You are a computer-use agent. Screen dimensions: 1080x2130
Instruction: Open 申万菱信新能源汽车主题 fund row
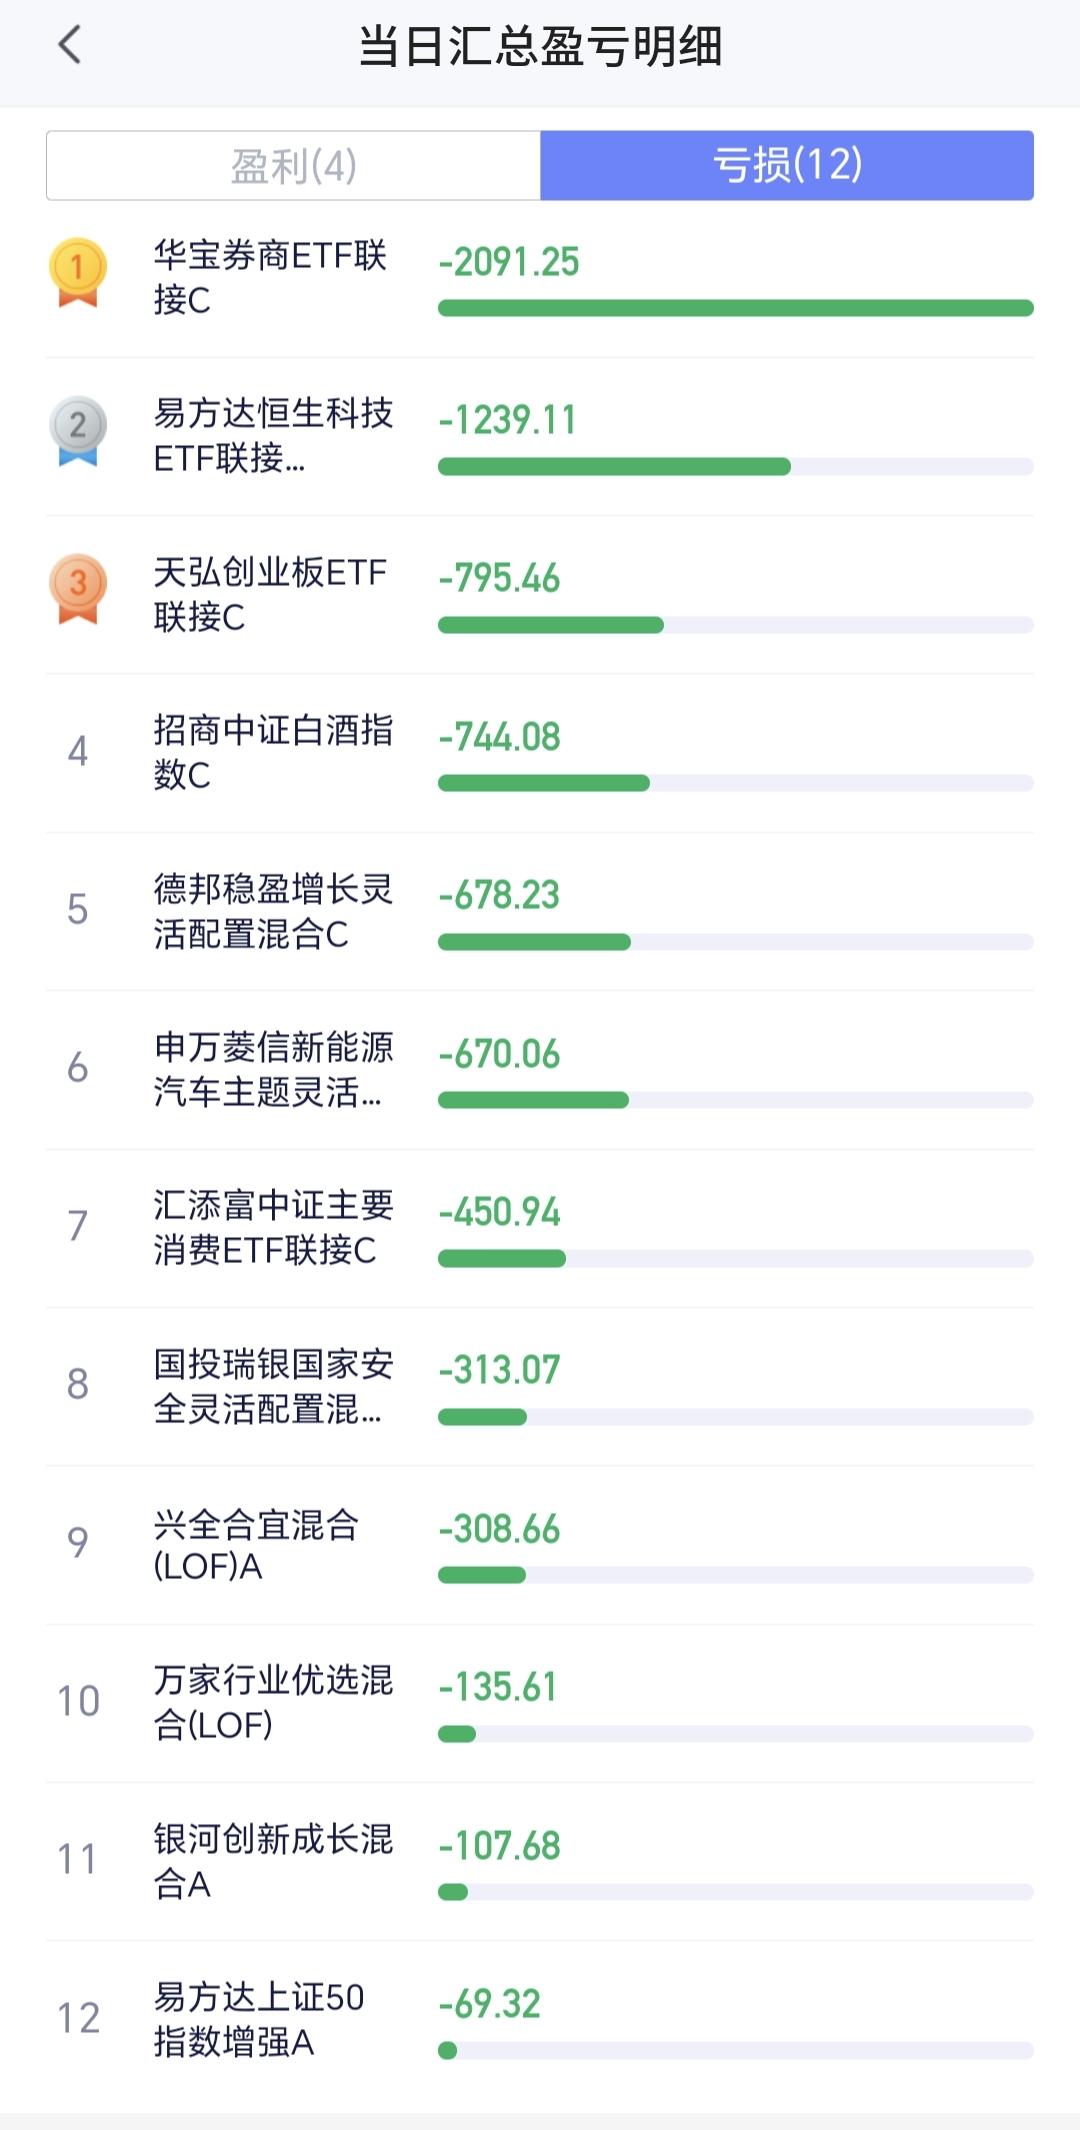pyautogui.click(x=540, y=1070)
